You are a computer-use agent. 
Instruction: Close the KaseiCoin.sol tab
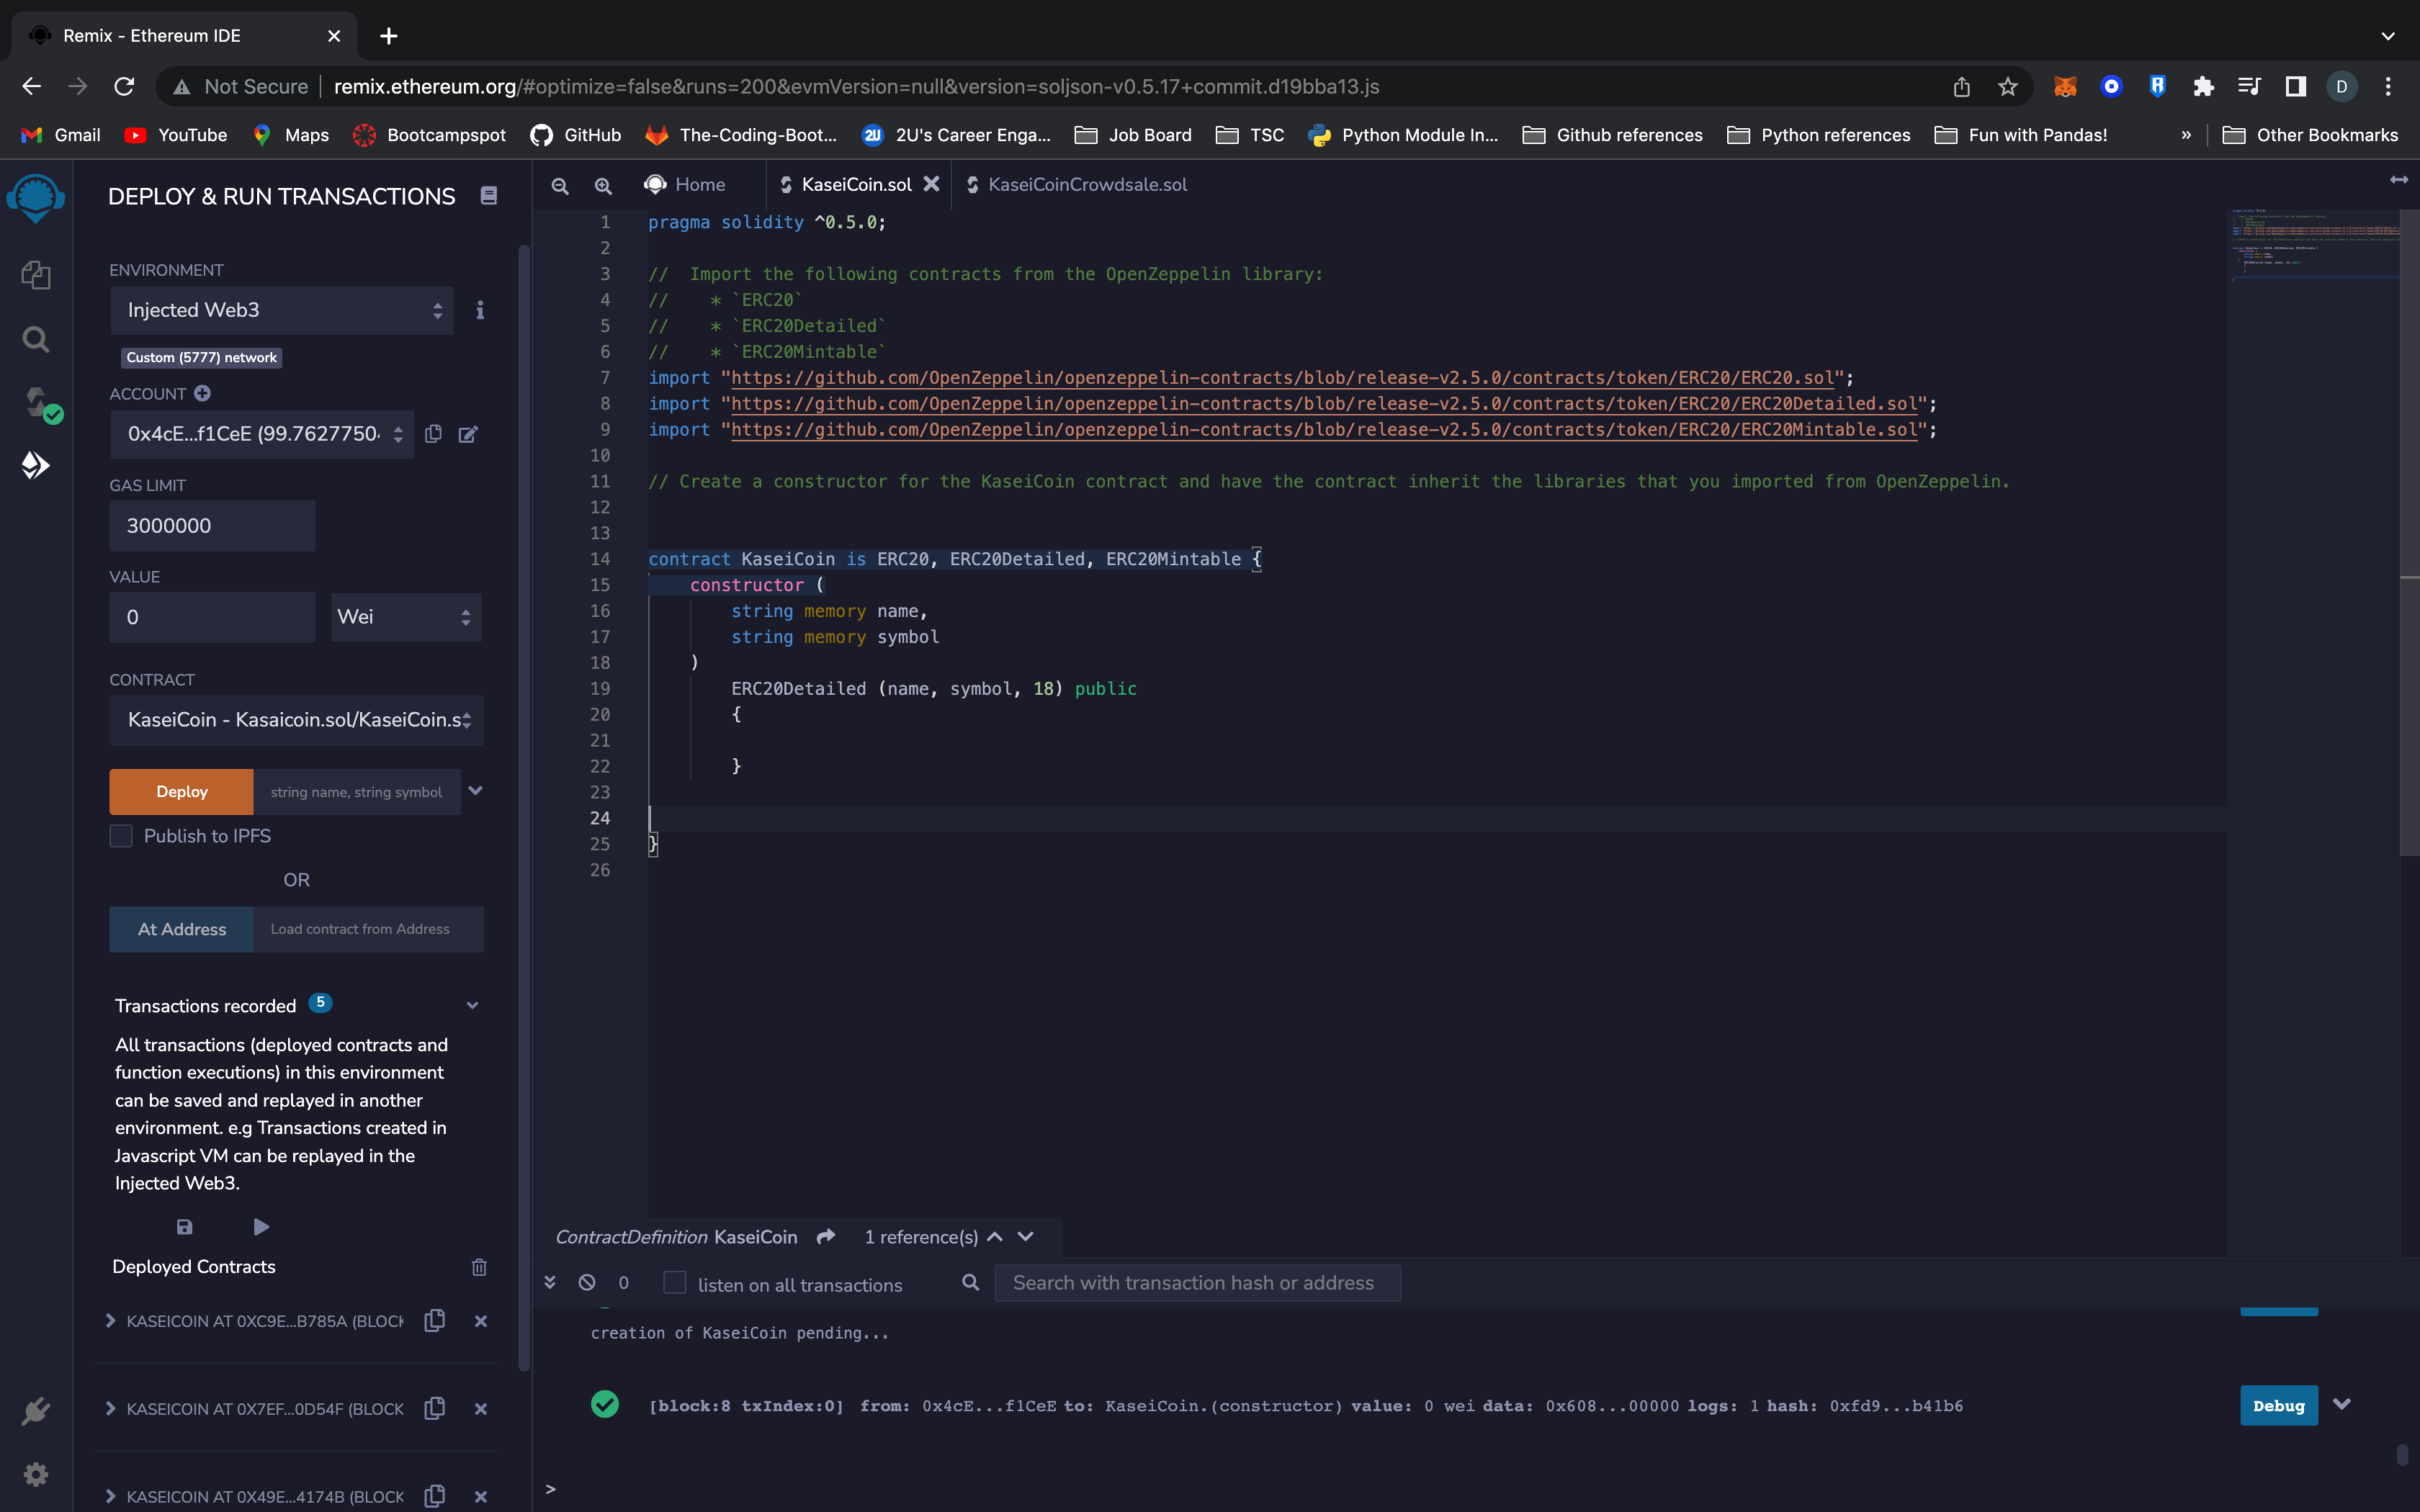click(x=931, y=184)
